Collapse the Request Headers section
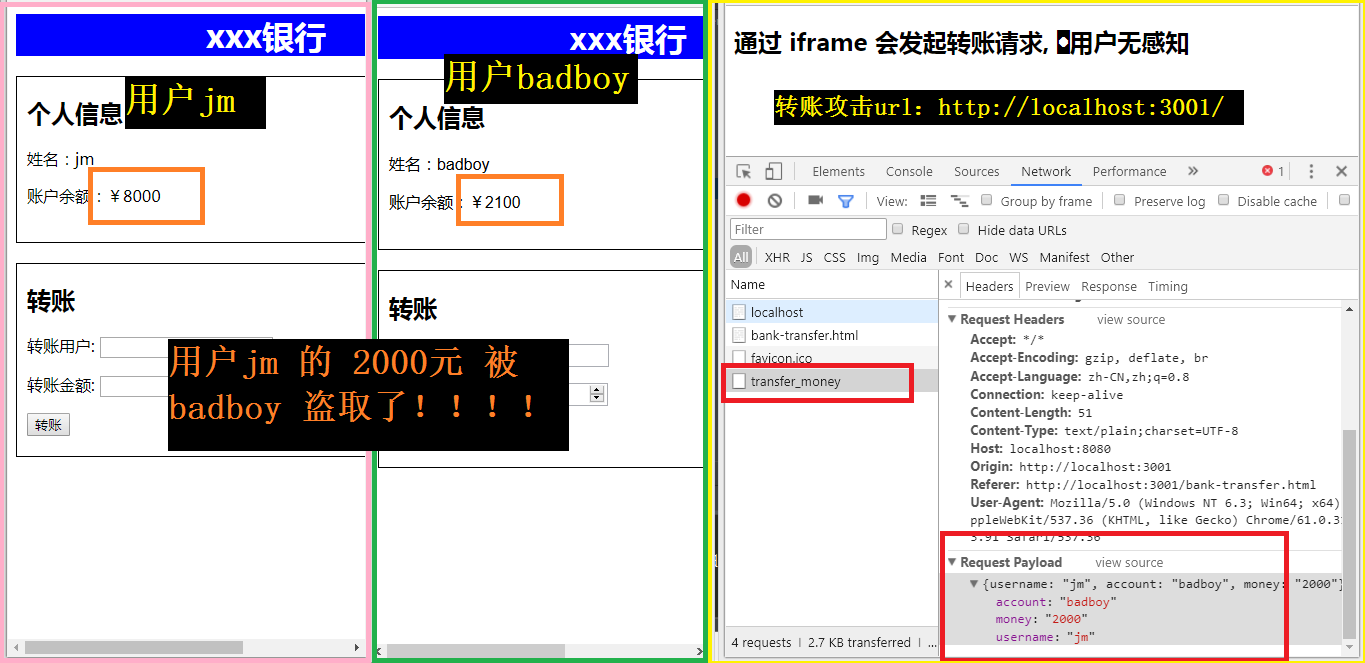This screenshot has height=663, width=1365. pyautogui.click(x=952, y=319)
